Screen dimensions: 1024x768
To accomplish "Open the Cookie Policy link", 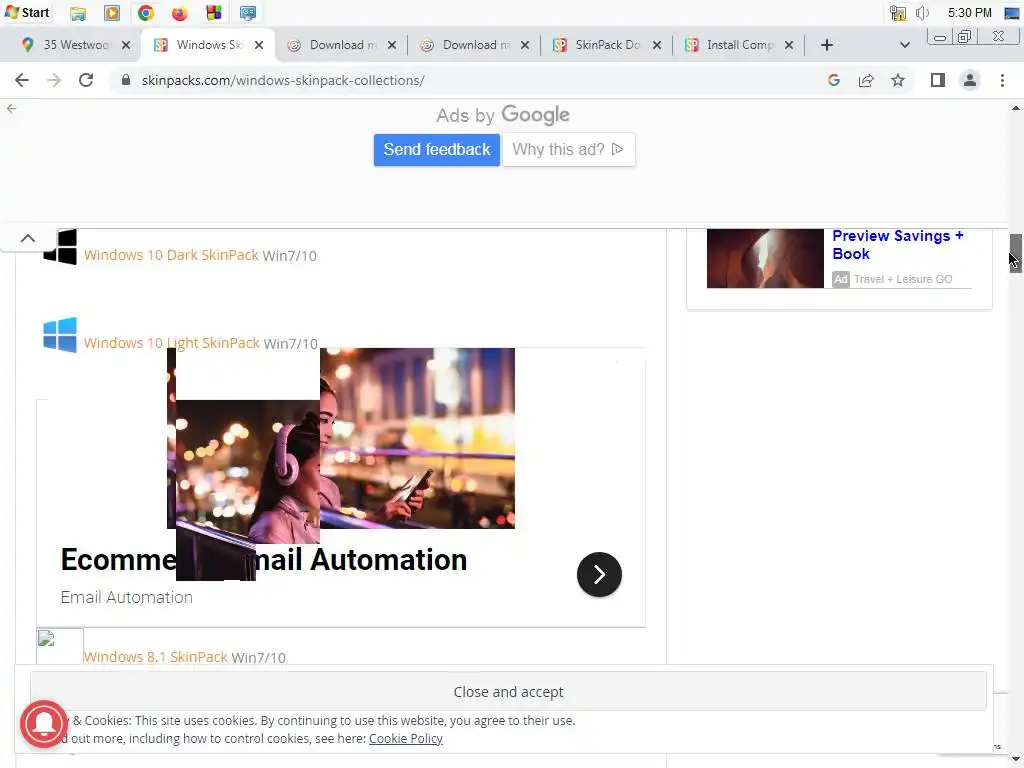I will [x=406, y=739].
